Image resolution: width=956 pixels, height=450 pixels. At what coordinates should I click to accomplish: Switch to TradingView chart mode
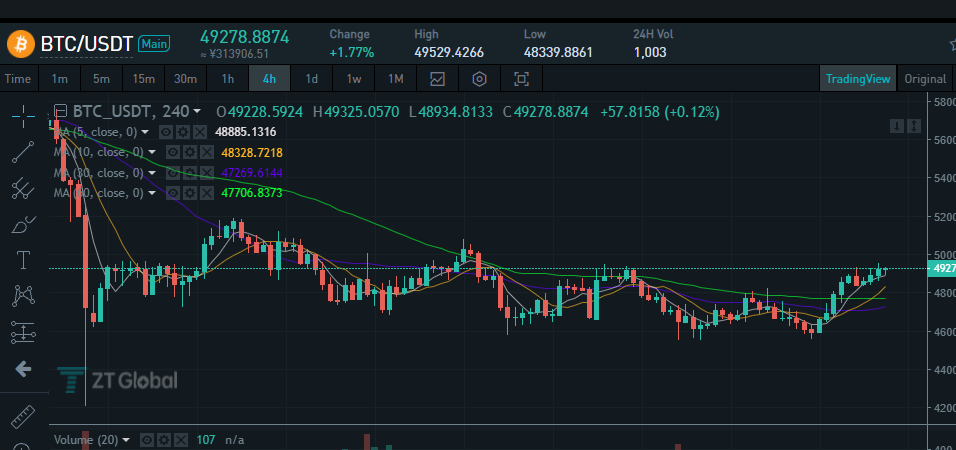click(858, 79)
